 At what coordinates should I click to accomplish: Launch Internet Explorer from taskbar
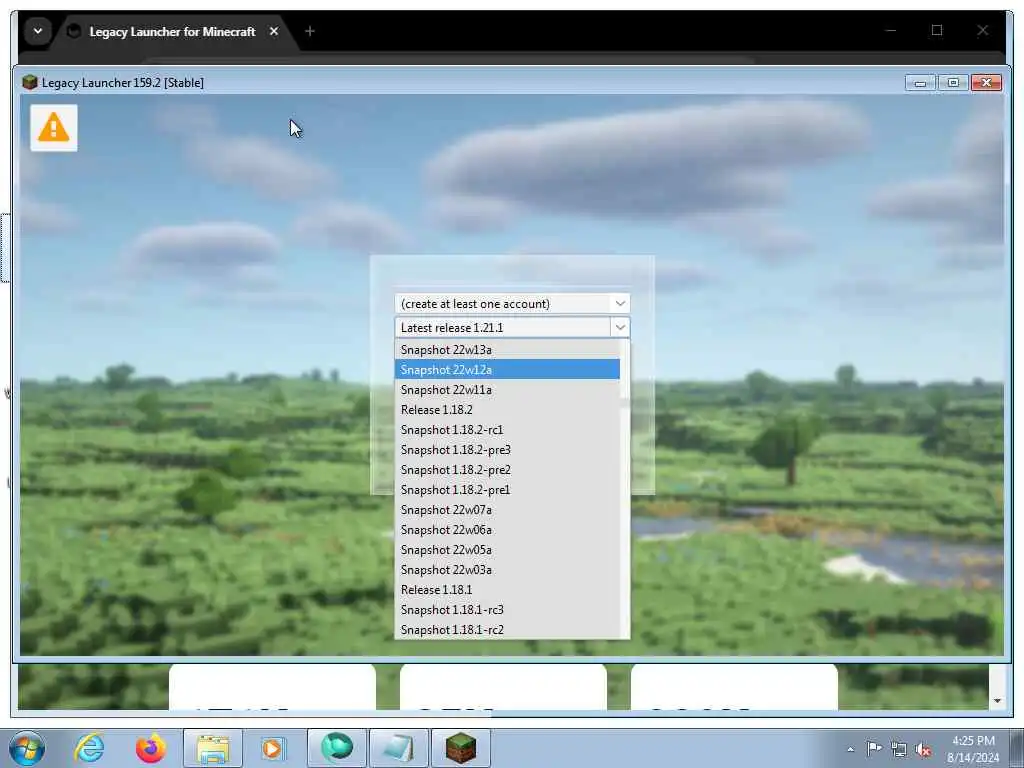pos(89,748)
